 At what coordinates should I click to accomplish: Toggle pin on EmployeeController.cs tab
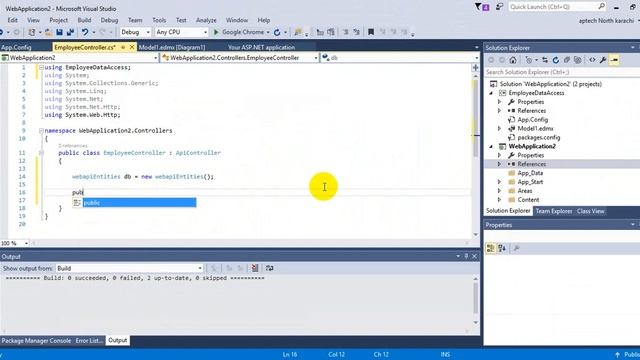pos(123,47)
